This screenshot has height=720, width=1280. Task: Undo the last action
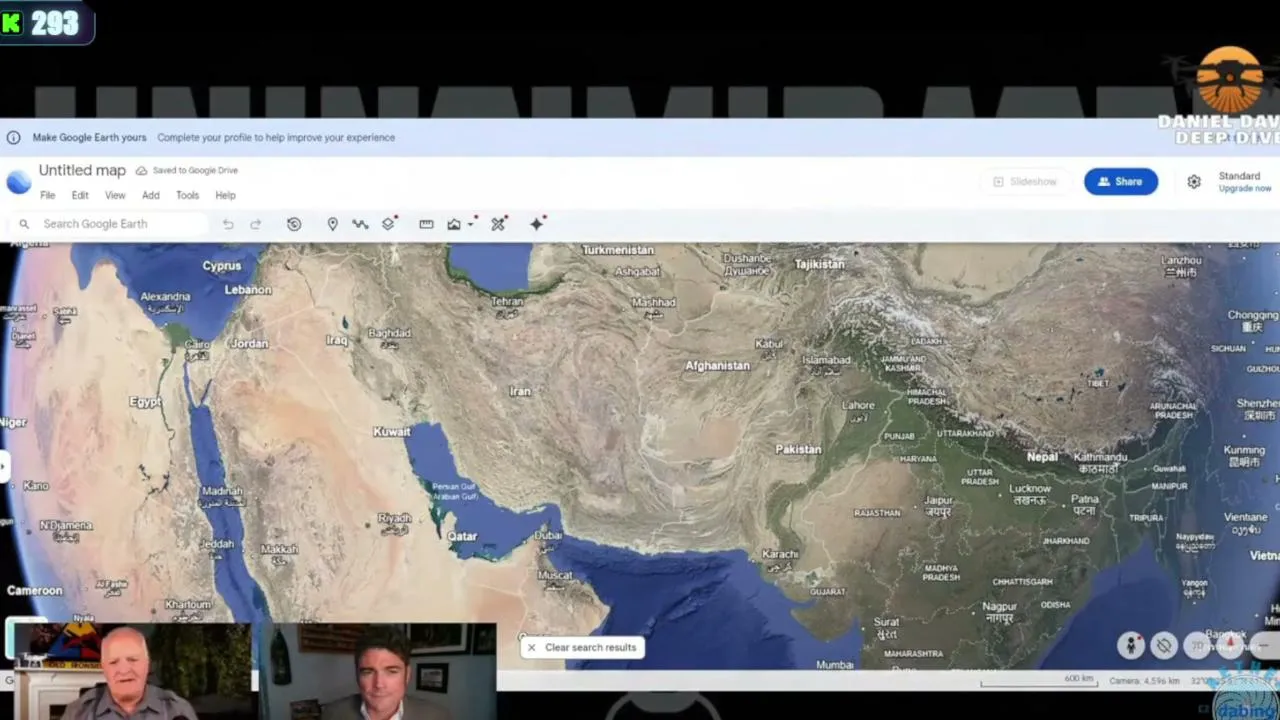228,224
